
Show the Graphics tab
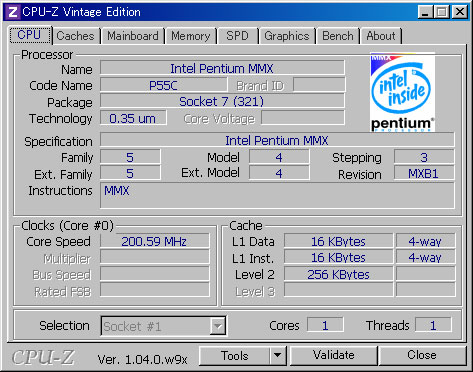pyautogui.click(x=287, y=36)
